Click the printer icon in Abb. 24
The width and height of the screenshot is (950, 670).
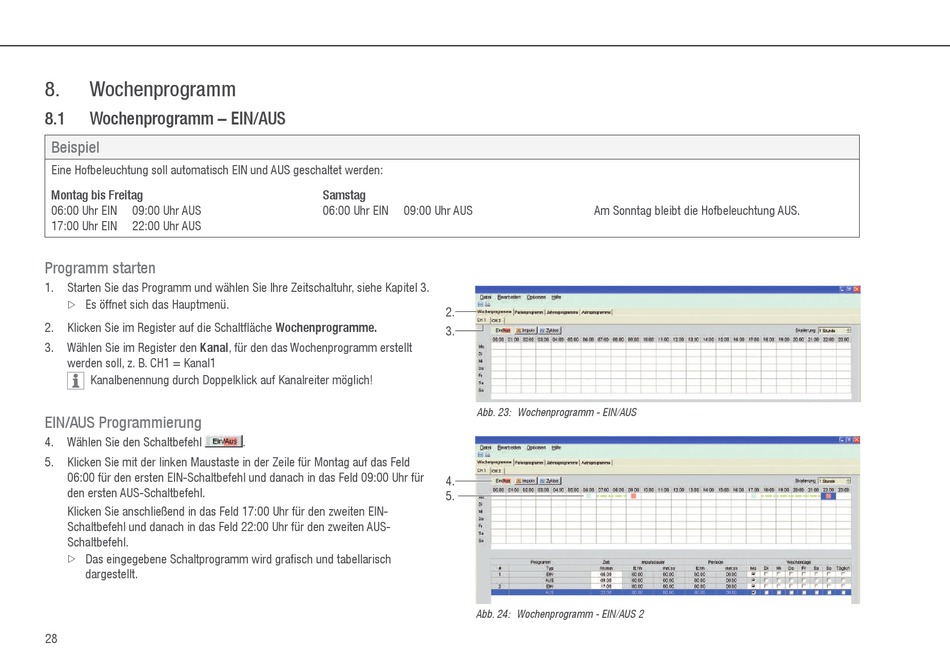pos(487,454)
